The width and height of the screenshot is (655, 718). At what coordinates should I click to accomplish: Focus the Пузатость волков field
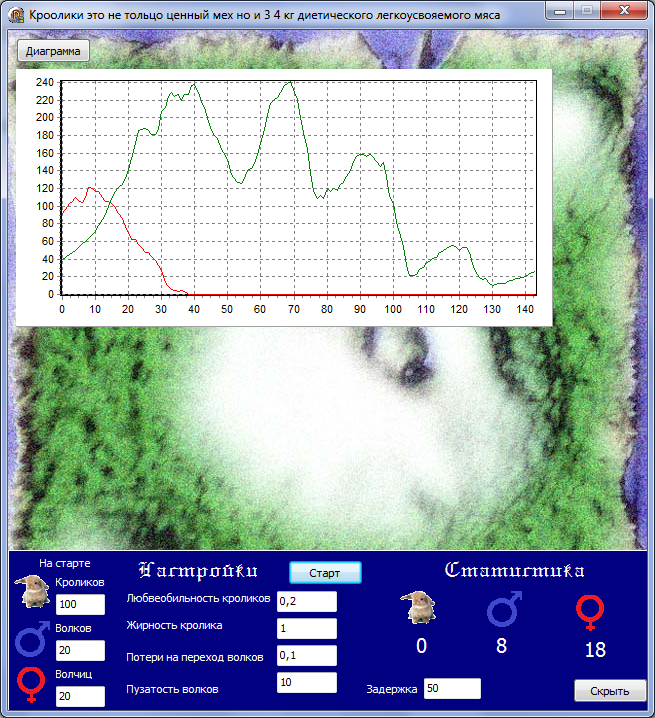[x=307, y=682]
